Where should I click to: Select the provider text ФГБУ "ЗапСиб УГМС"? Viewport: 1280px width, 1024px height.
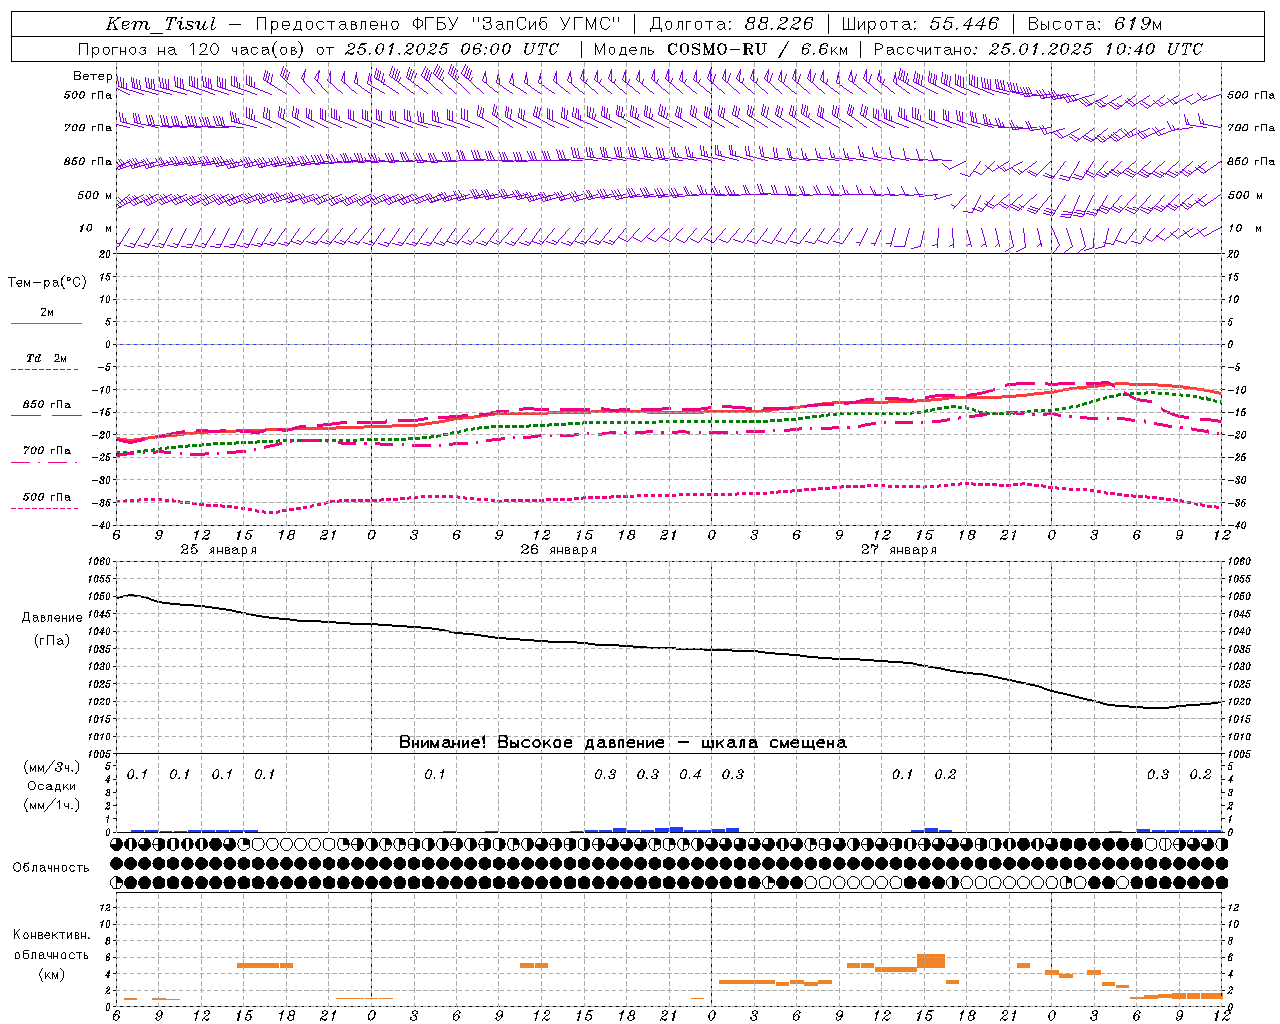tap(516, 24)
